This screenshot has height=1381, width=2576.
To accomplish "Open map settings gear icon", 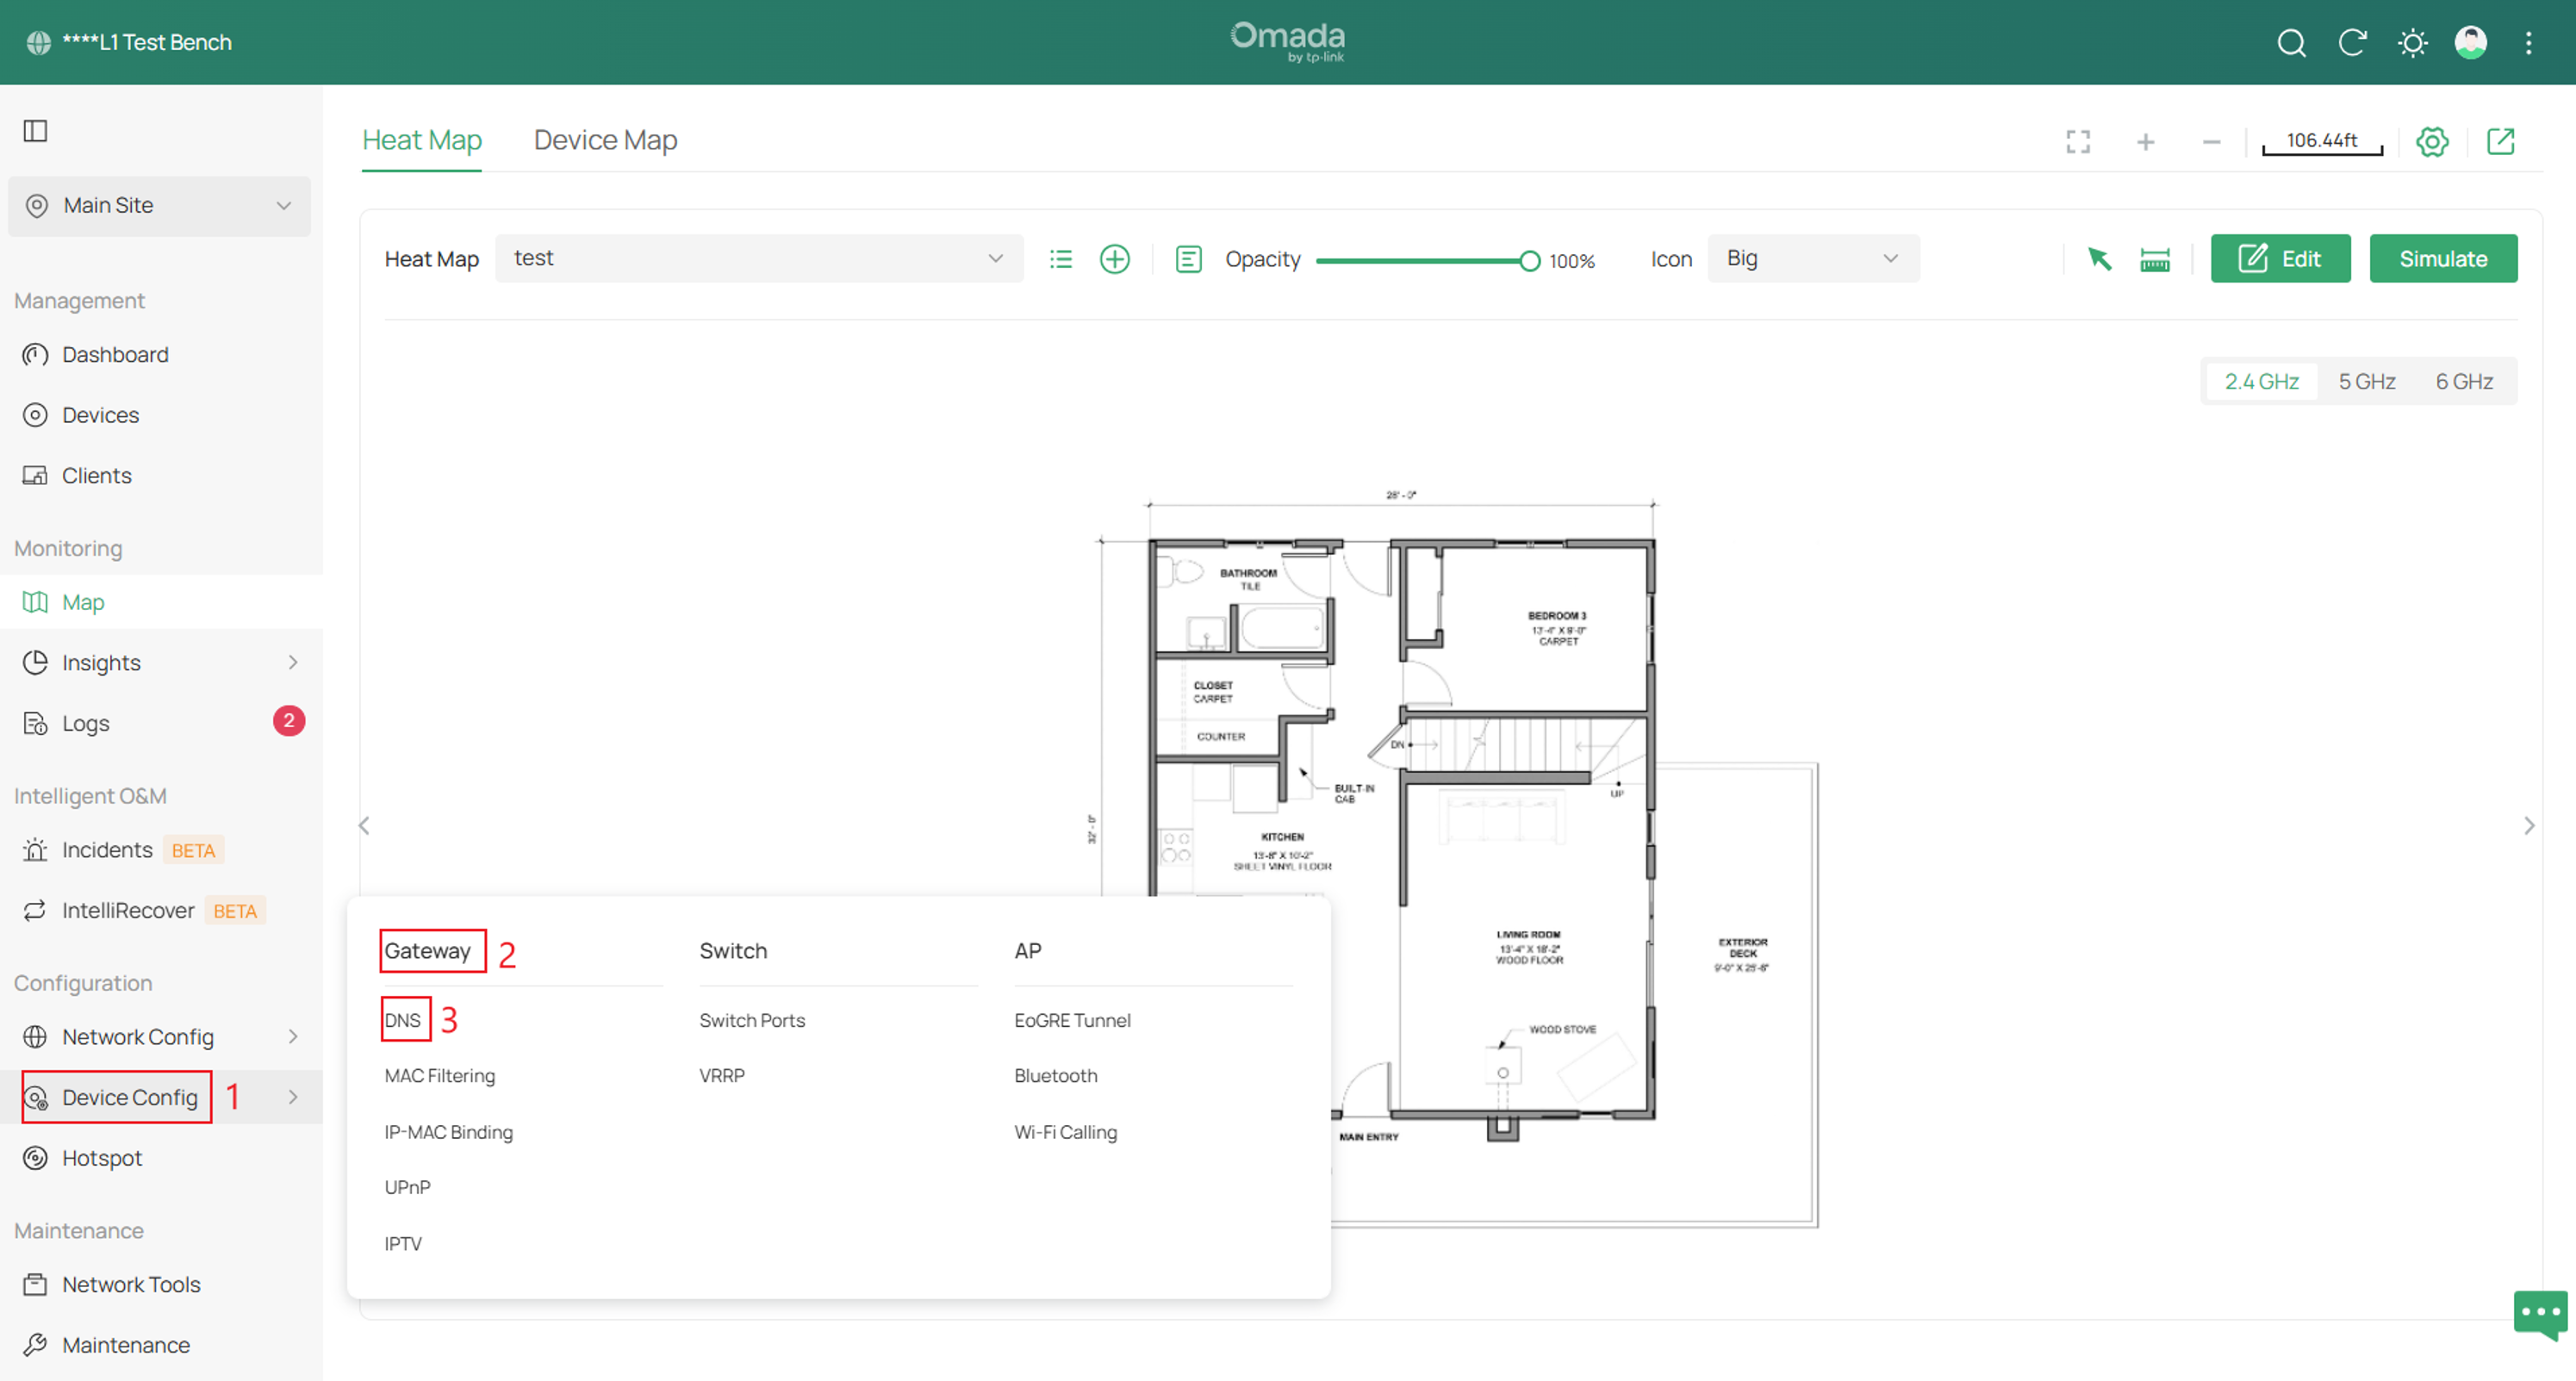I will click(2432, 142).
